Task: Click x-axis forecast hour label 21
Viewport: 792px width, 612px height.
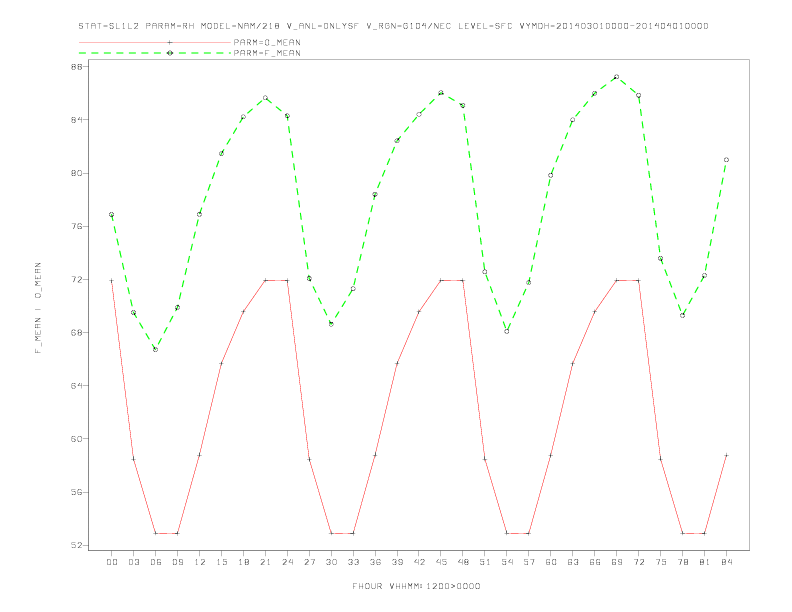Action: [x=266, y=562]
